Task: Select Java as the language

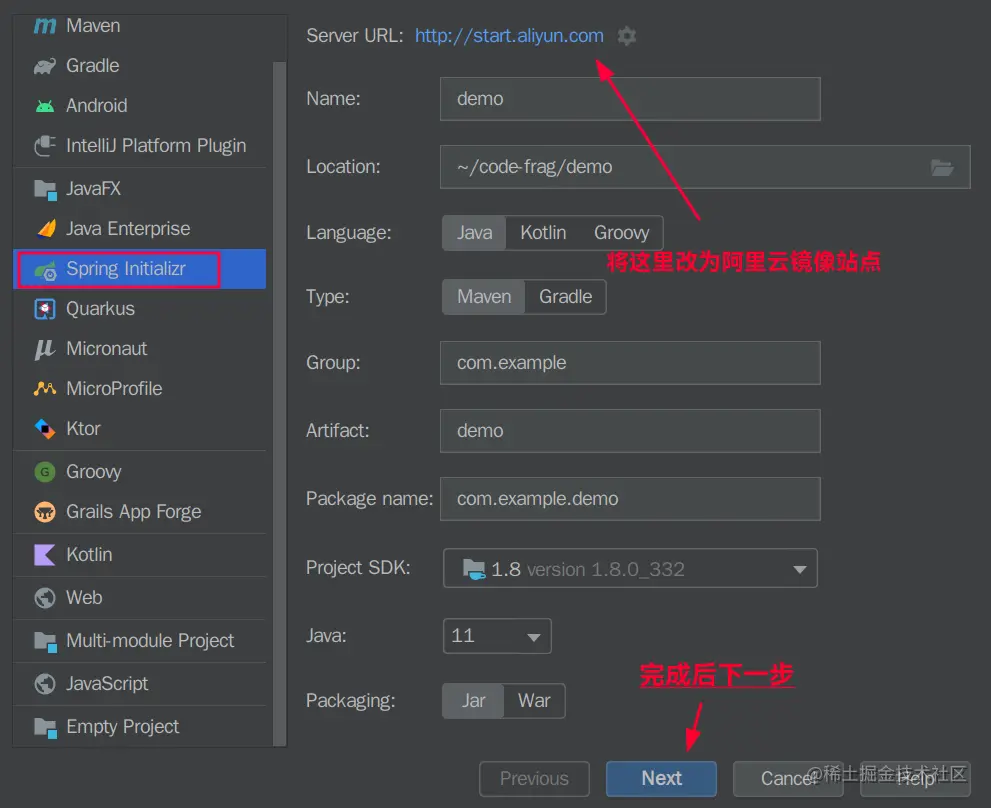Action: coord(475,233)
